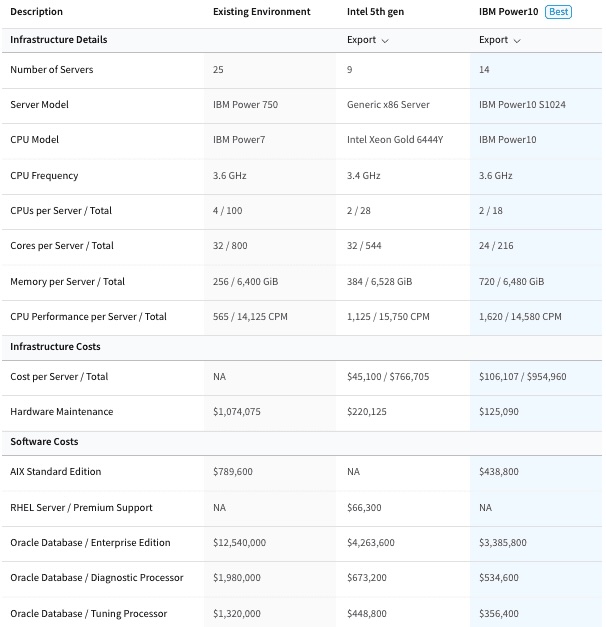Select the $1,074,075 maintenance cell
Image resolution: width=606 pixels, height=627 pixels.
click(x=236, y=411)
